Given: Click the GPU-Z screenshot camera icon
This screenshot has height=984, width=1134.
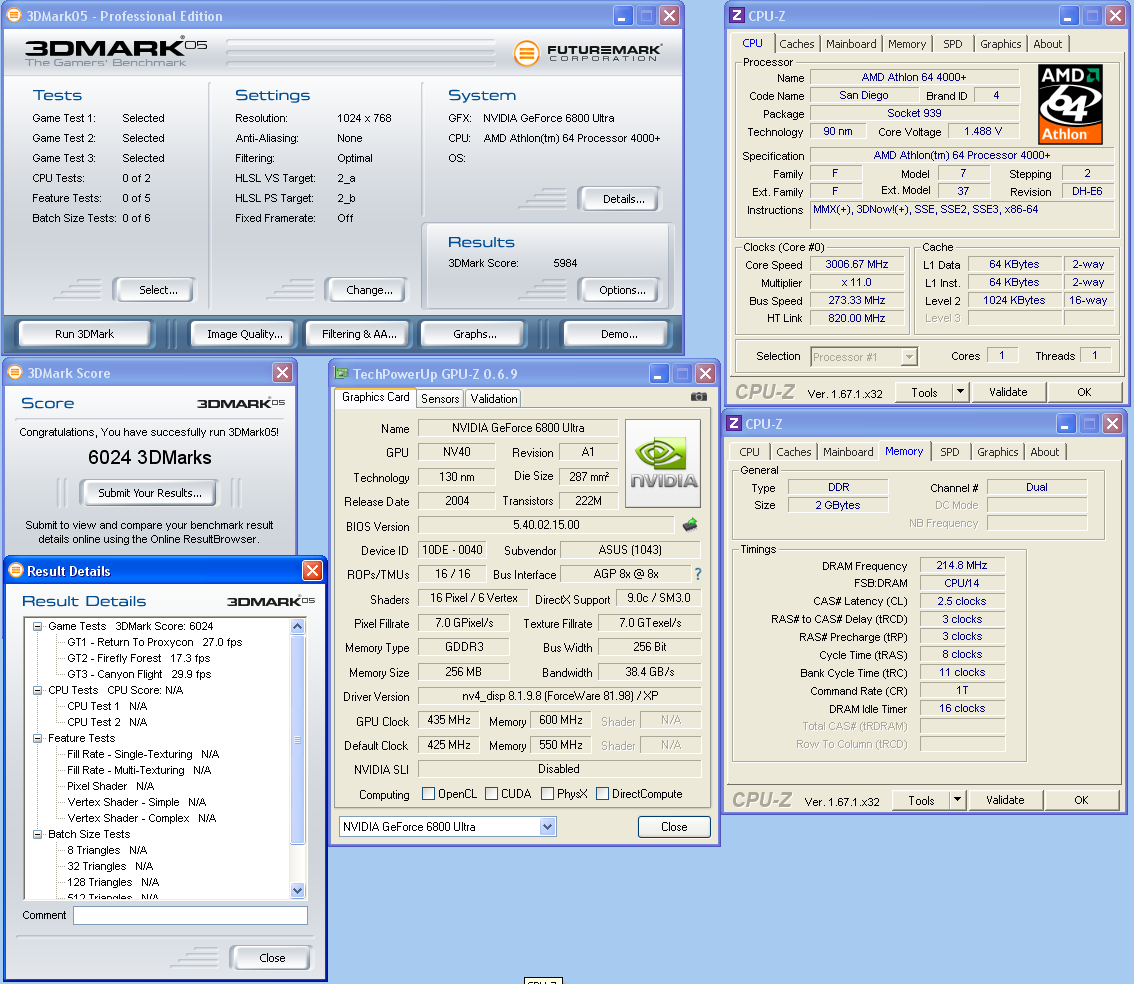Looking at the screenshot, I should pos(699,396).
